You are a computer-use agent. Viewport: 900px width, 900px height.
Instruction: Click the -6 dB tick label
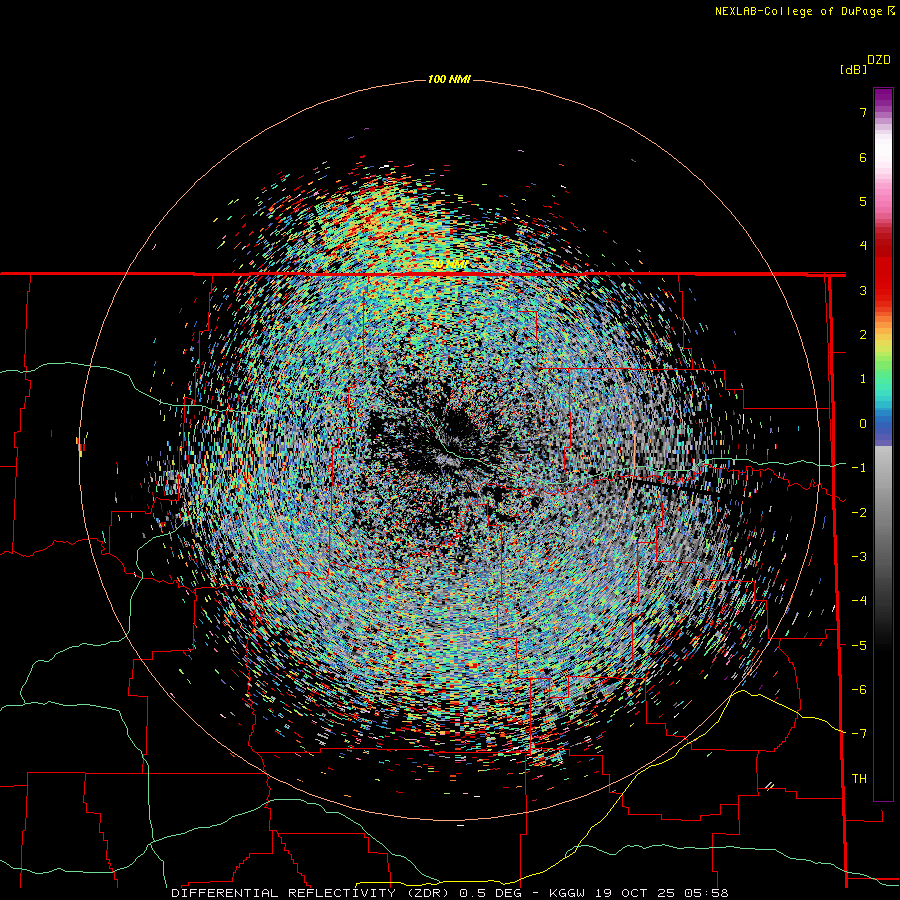click(x=859, y=690)
